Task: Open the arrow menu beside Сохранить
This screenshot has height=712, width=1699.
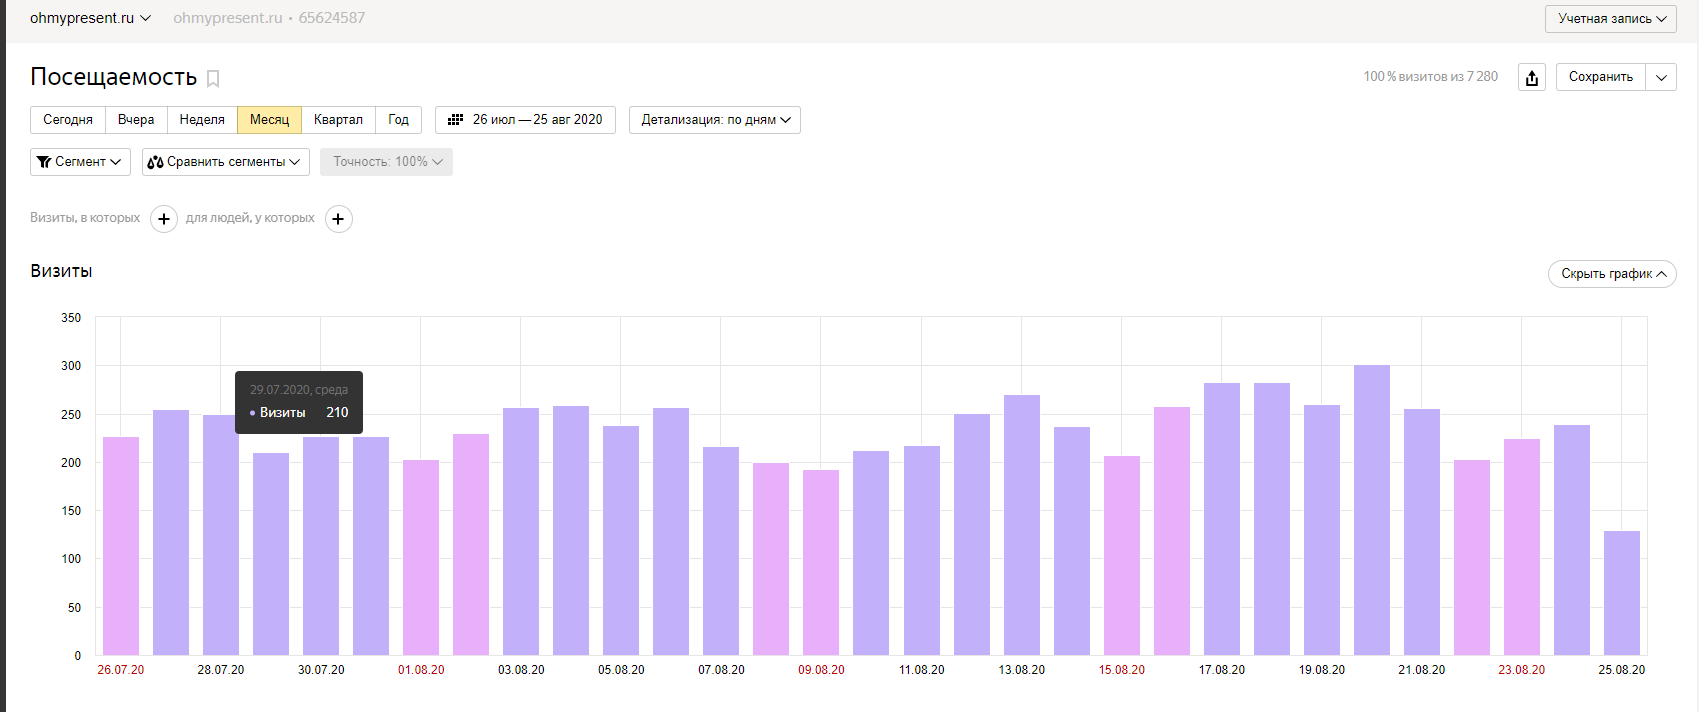Action: (x=1661, y=77)
